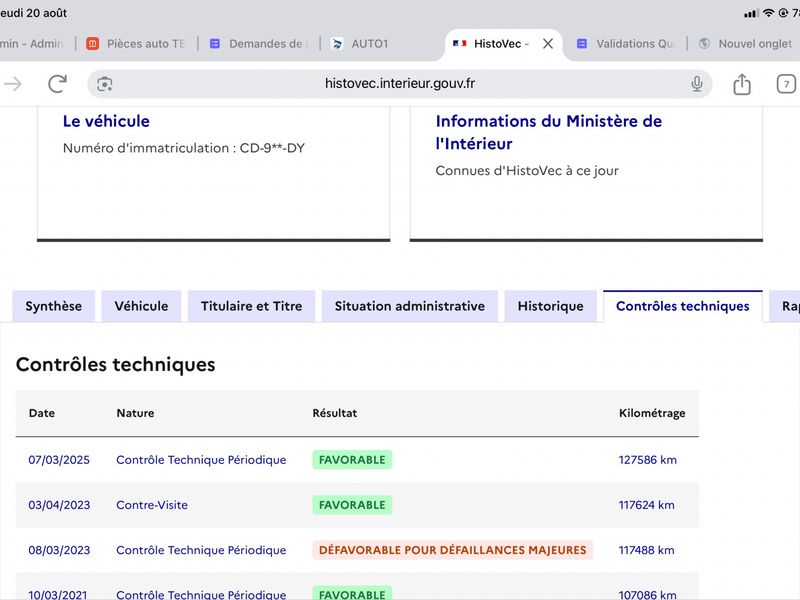Click the Date column header
Image resolution: width=800 pixels, height=600 pixels.
(x=42, y=413)
